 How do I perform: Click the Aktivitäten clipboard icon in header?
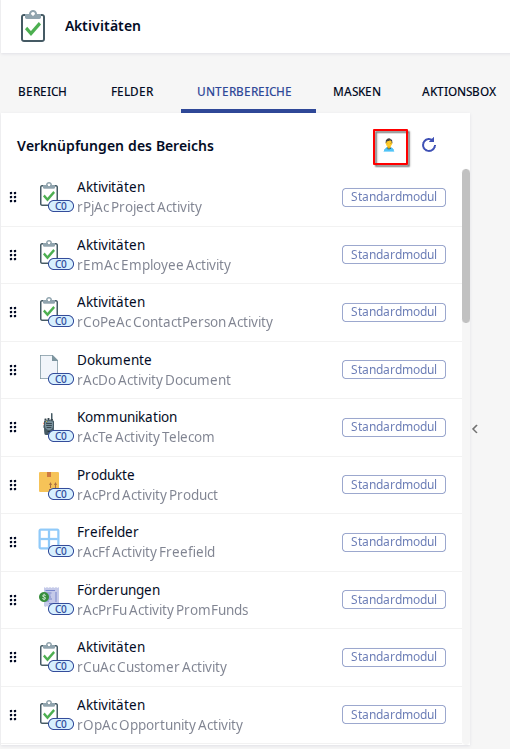[33, 27]
